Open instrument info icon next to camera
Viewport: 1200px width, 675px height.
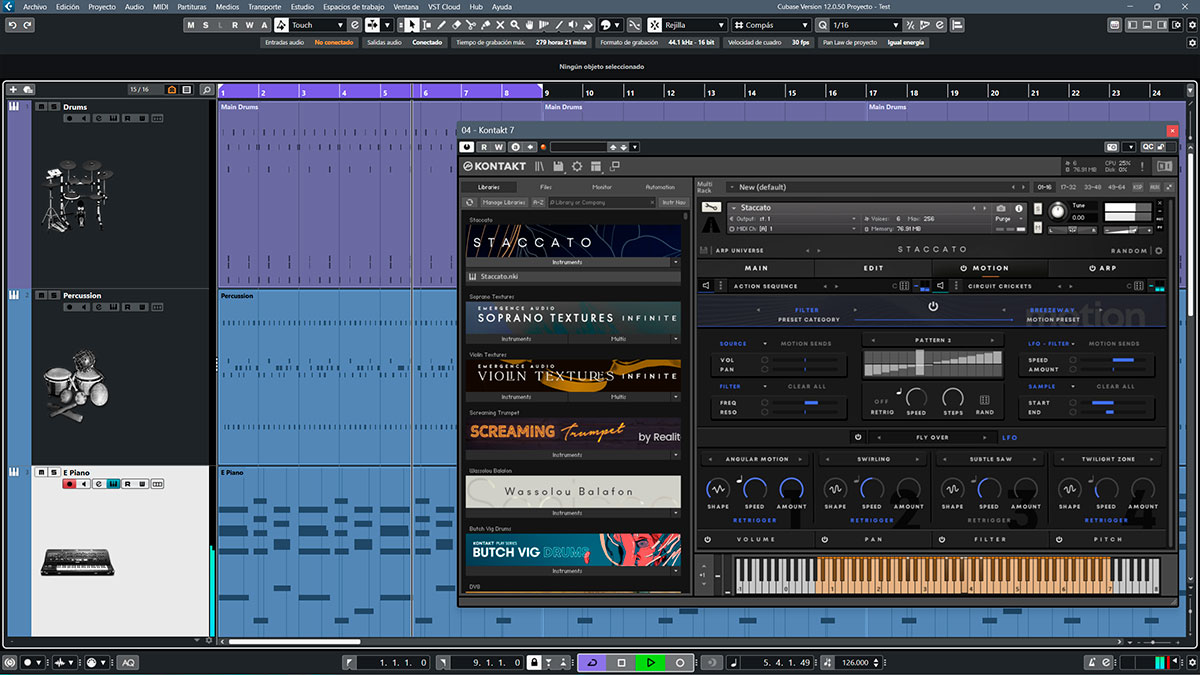click(1019, 208)
